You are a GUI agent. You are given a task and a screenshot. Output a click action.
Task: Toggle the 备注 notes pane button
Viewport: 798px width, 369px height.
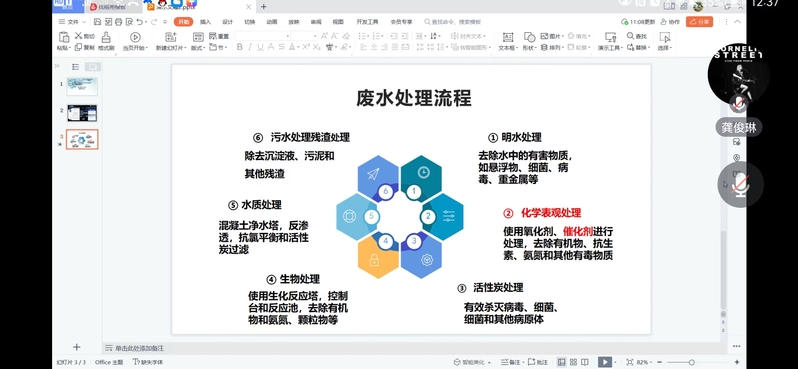511,362
